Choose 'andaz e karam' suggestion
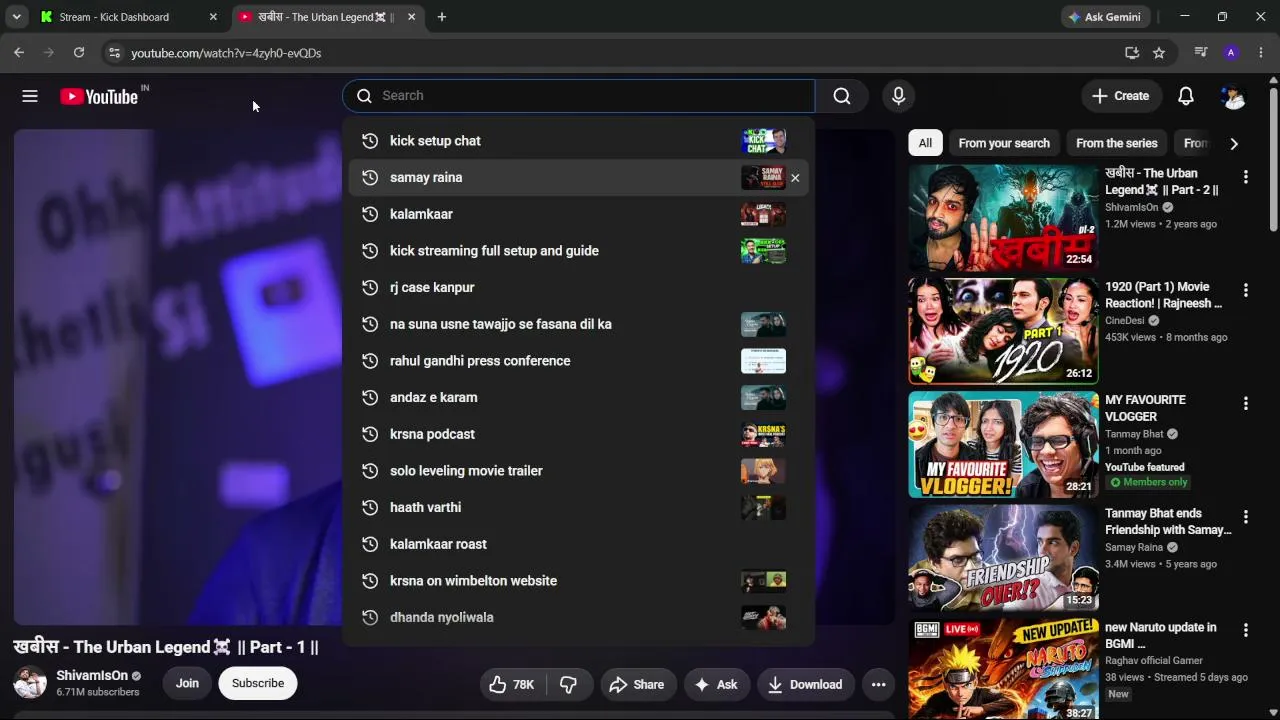 pyautogui.click(x=578, y=398)
